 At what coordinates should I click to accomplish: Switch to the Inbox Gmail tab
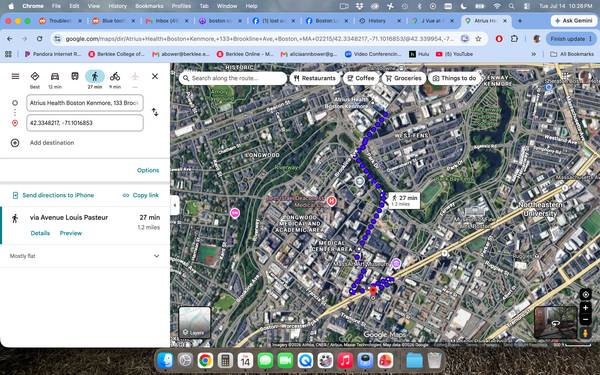click(x=167, y=21)
